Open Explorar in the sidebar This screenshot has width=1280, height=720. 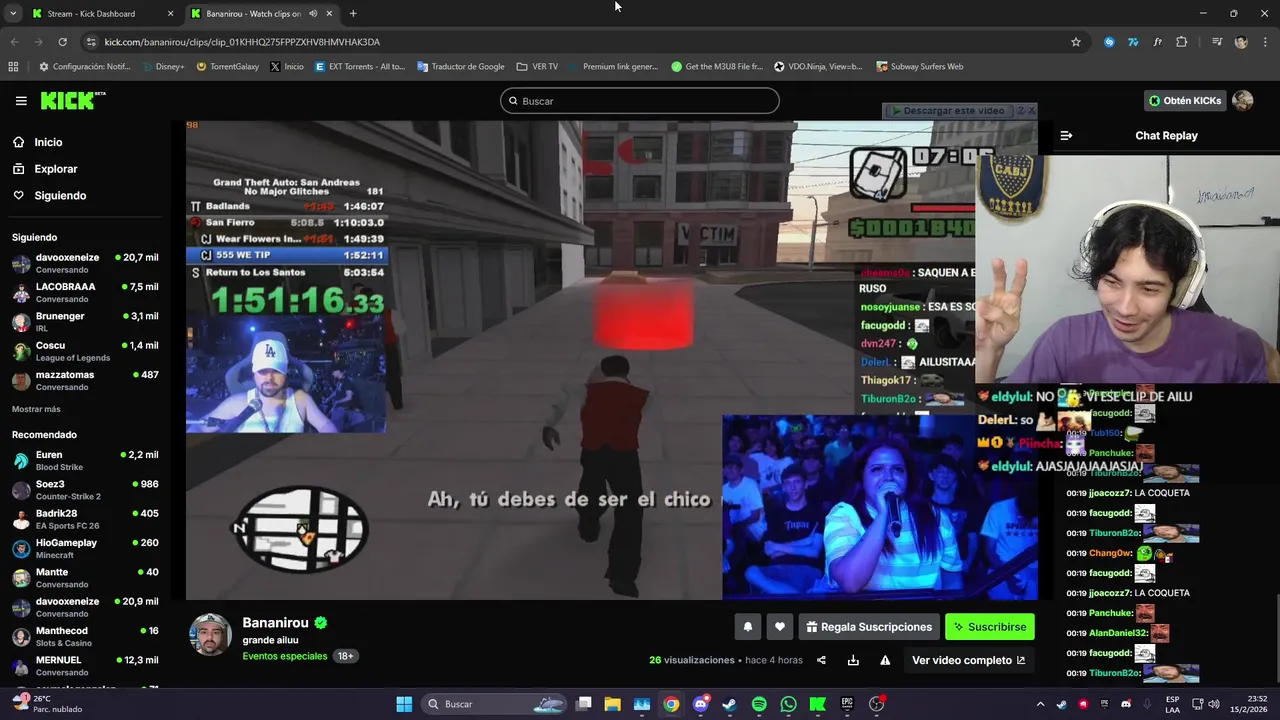[55, 169]
